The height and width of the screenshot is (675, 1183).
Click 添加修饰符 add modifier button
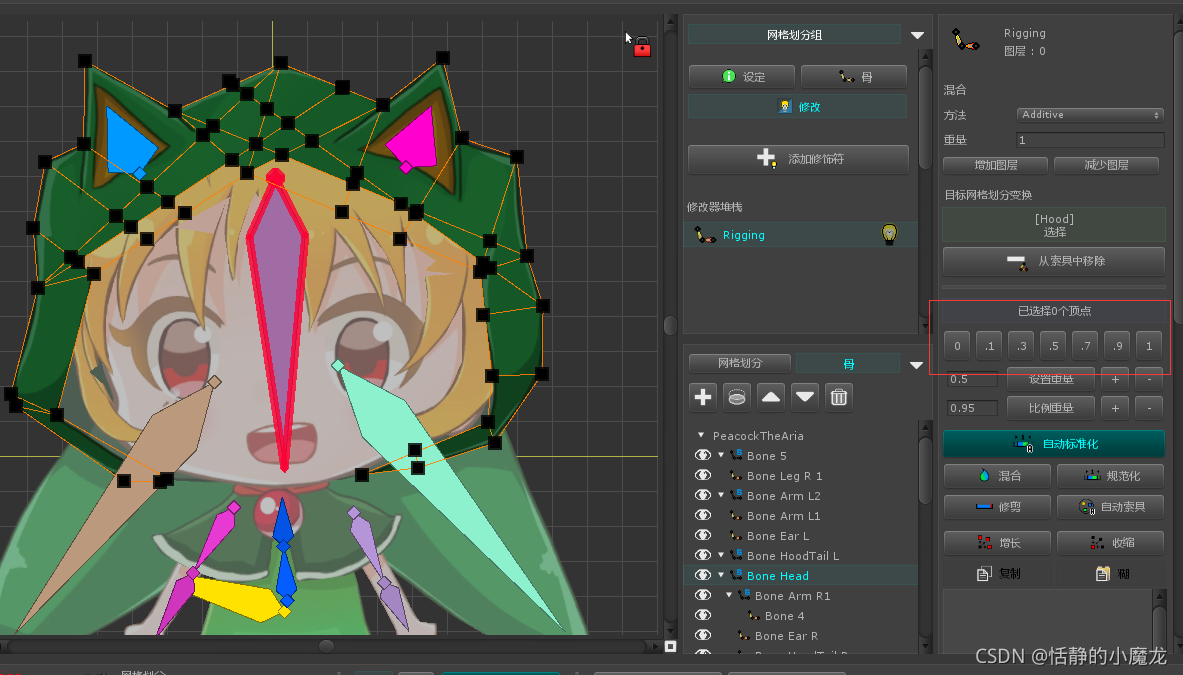(798, 158)
